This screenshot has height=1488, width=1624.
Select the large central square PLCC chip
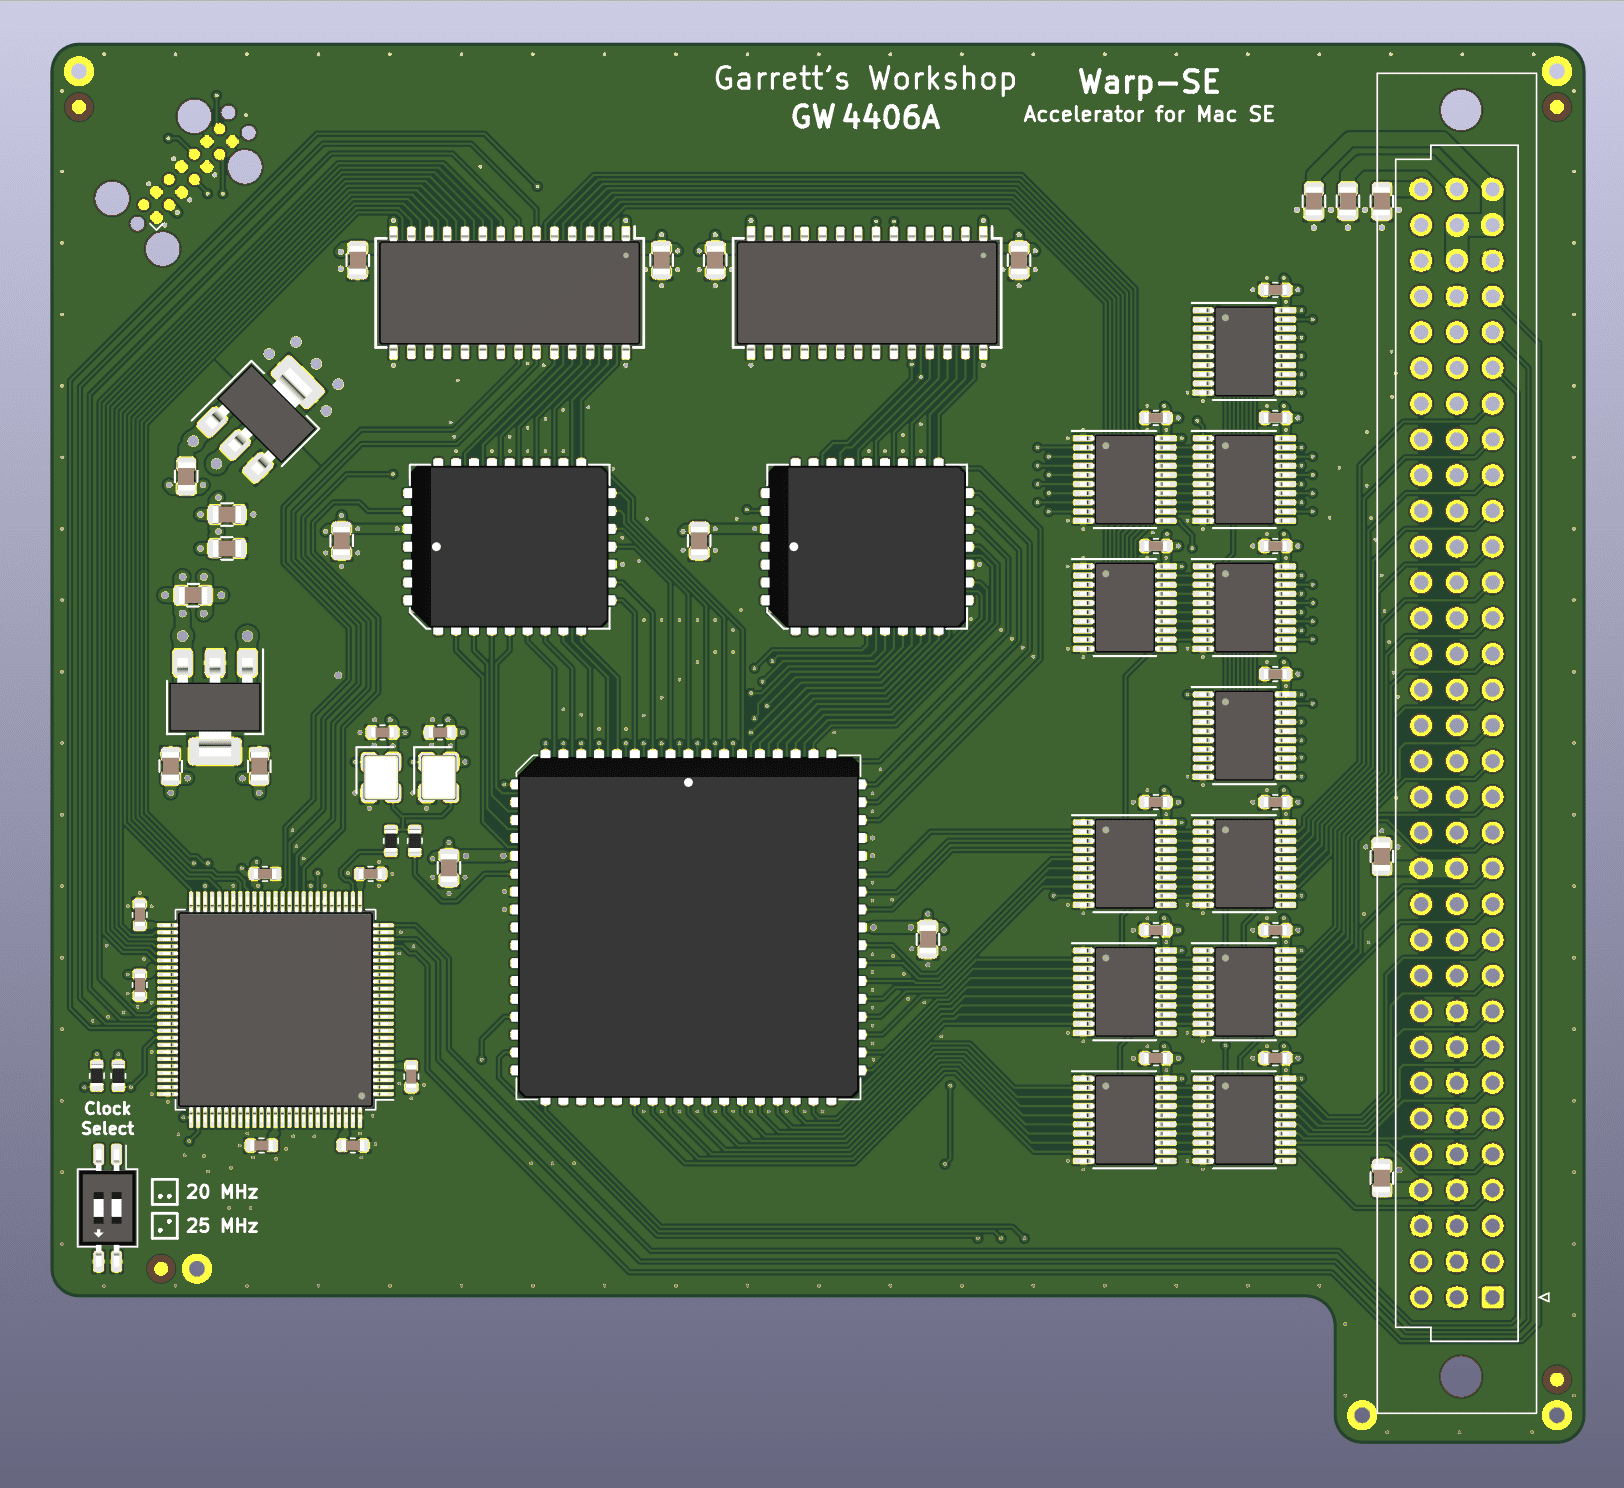pyautogui.click(x=688, y=927)
